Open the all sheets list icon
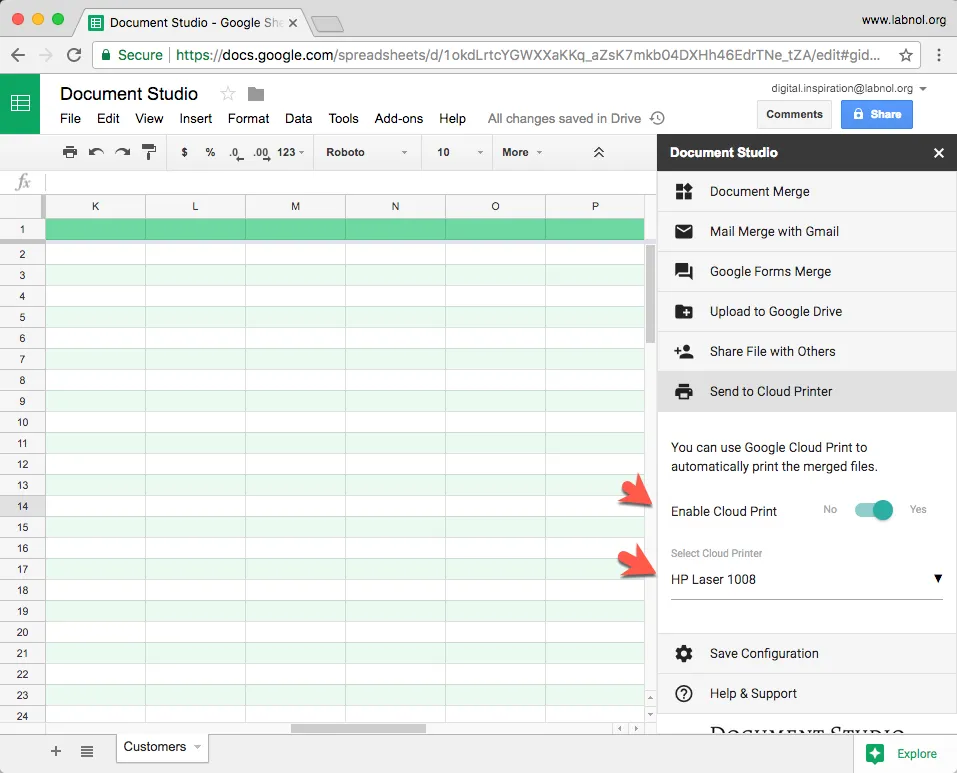The width and height of the screenshot is (957, 773). pyautogui.click(x=87, y=750)
